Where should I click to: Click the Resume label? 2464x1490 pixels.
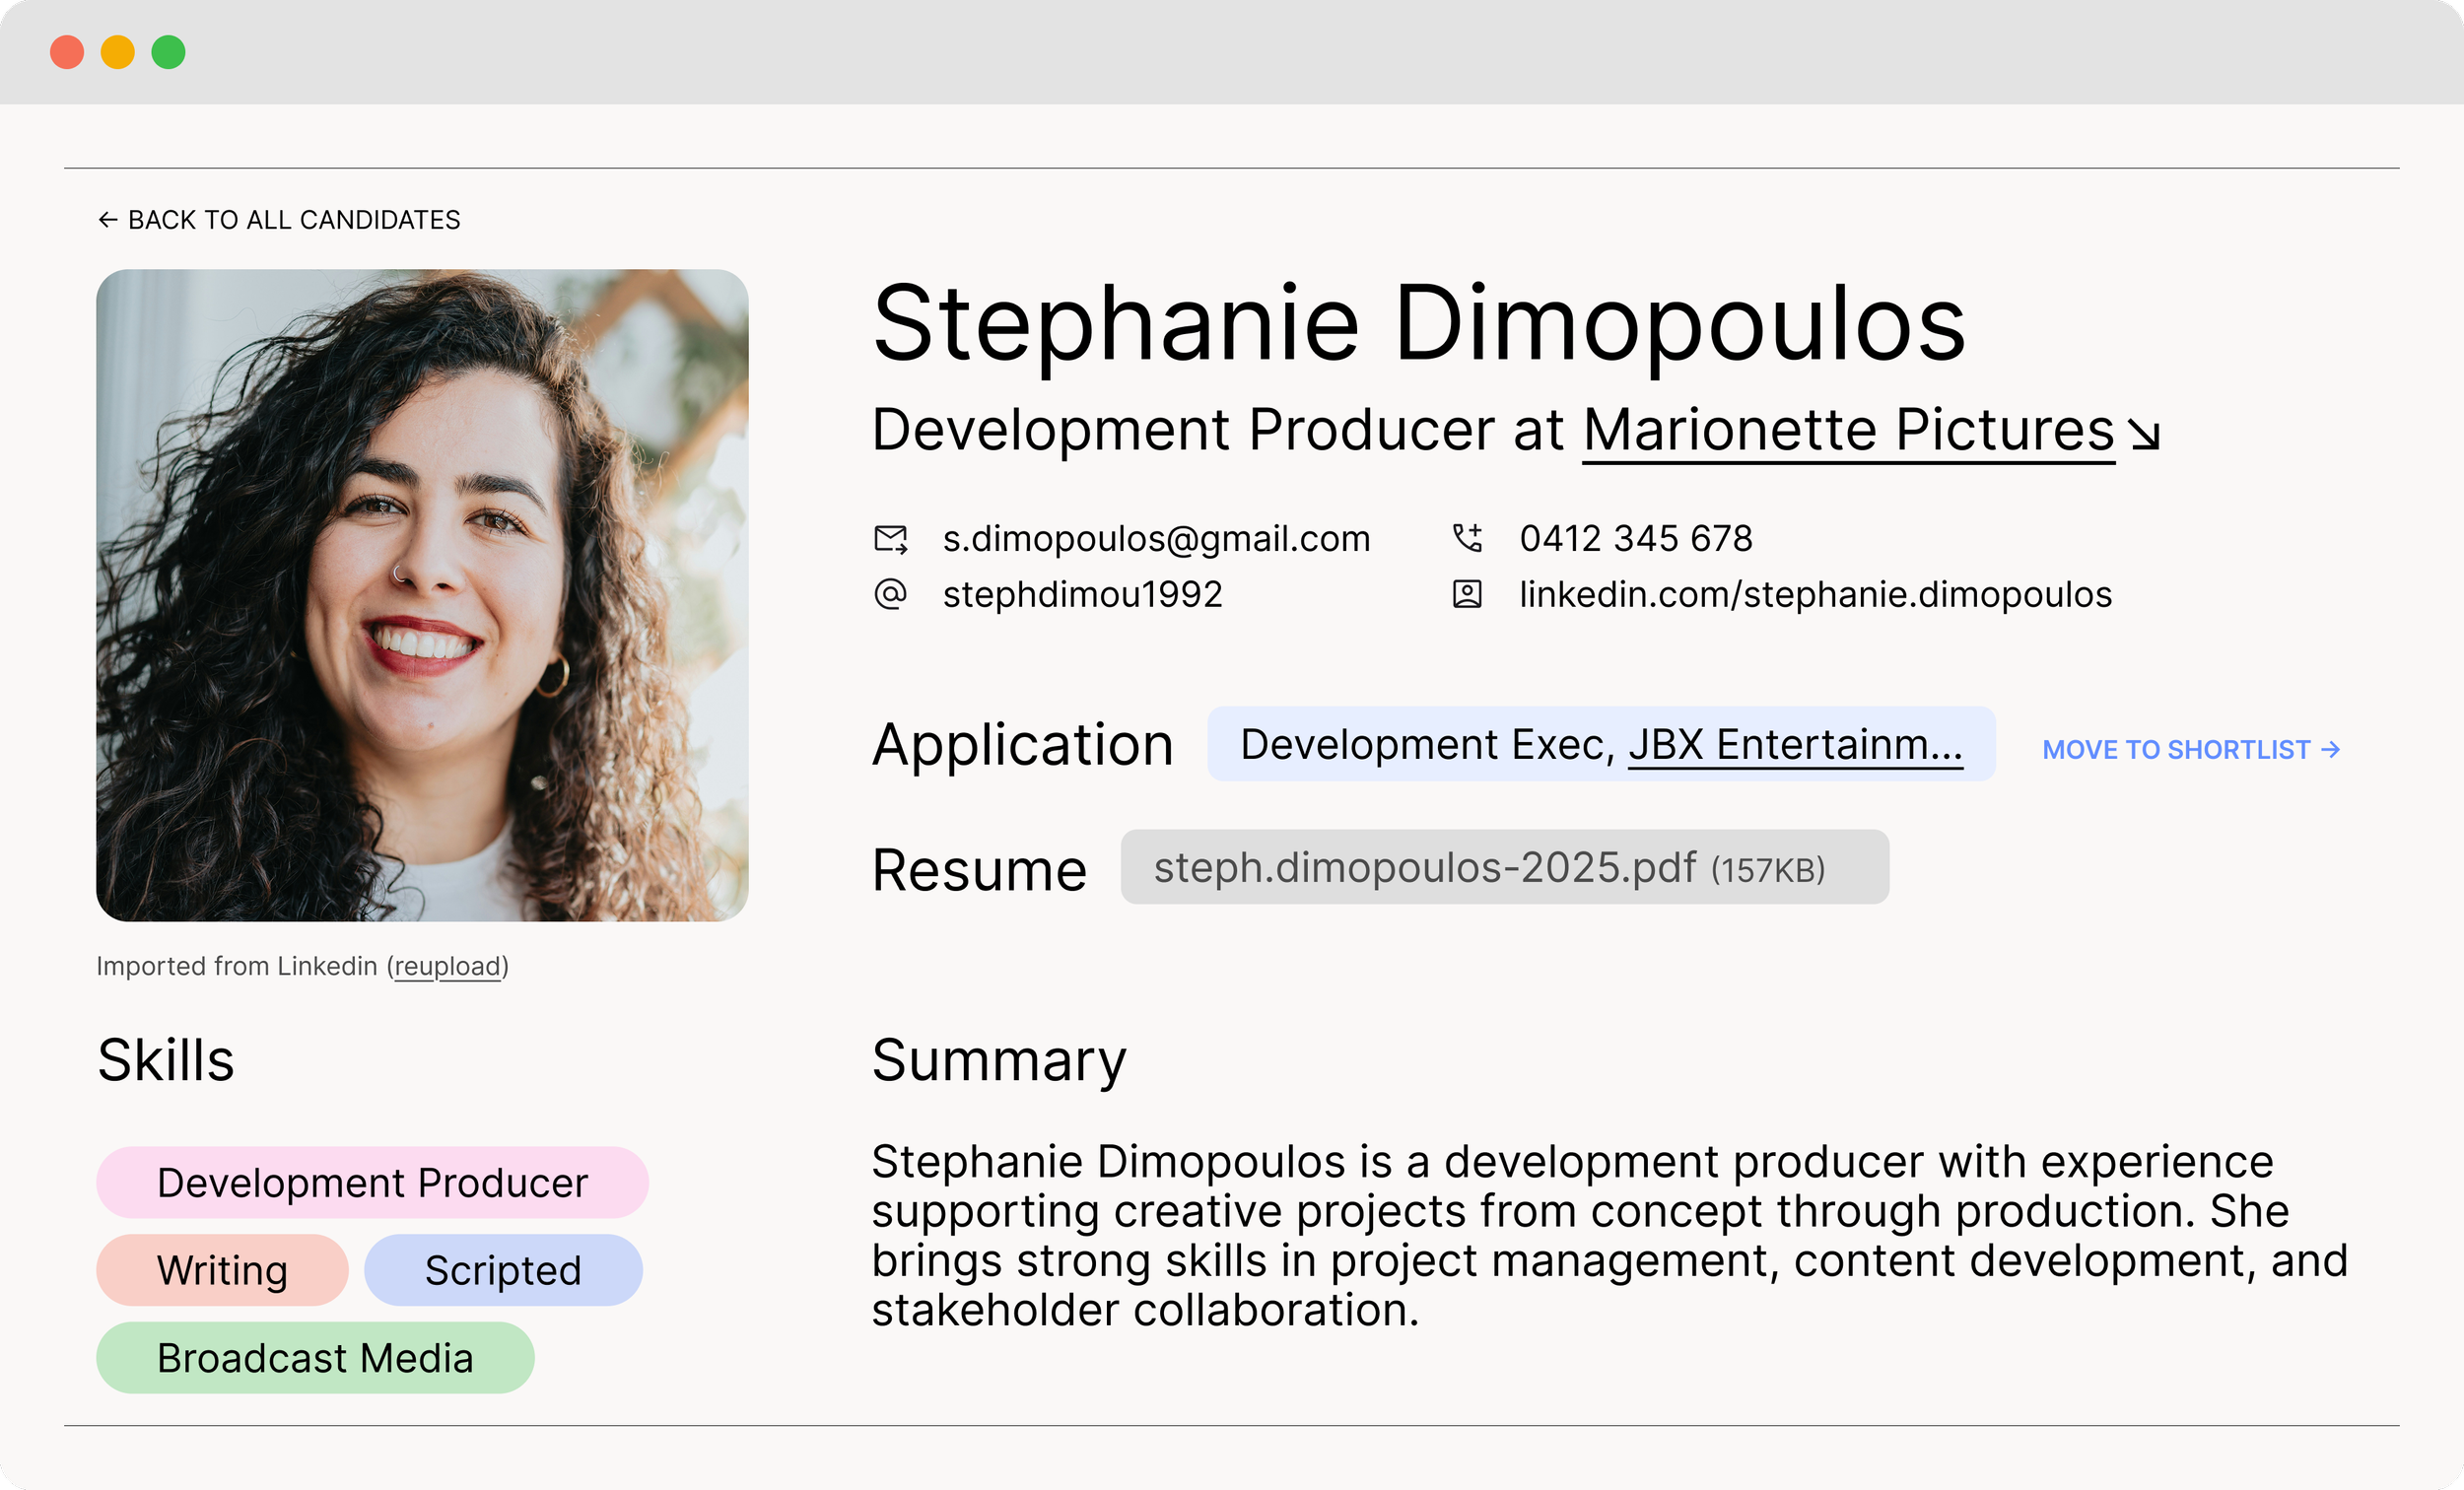point(979,869)
